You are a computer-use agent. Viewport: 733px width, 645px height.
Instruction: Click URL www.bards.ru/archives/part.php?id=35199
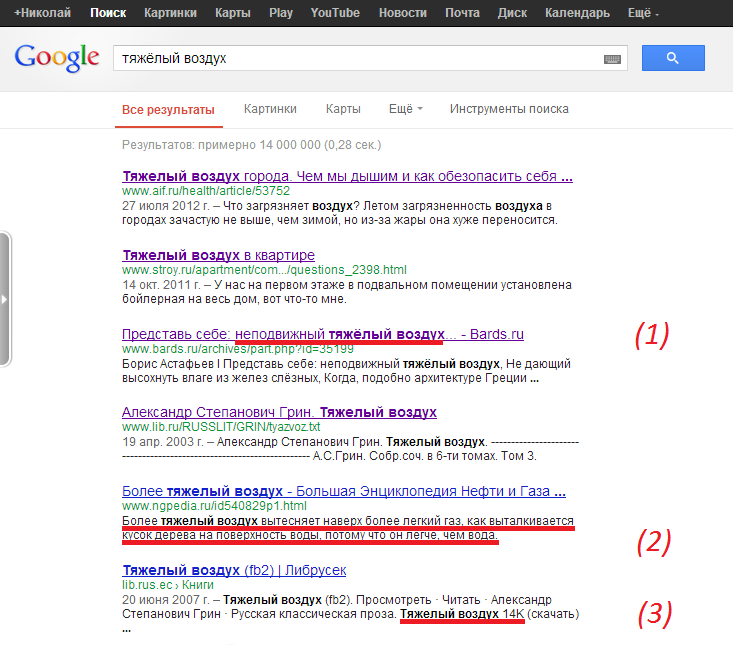[x=238, y=349]
